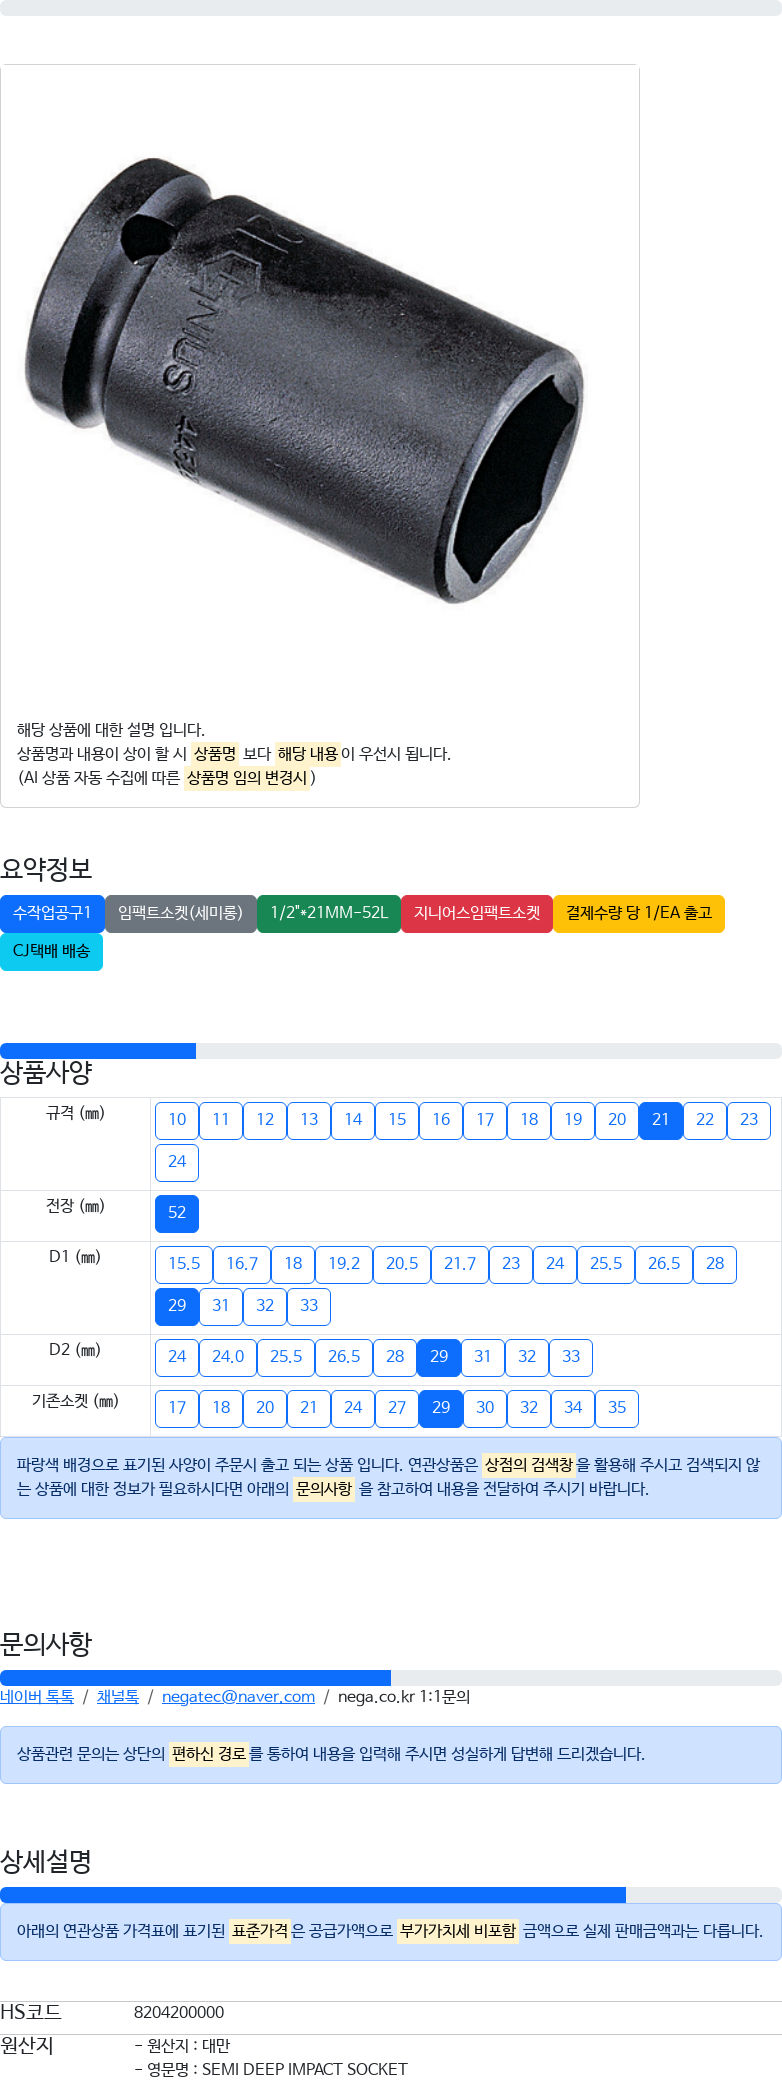This screenshot has width=782, height=2083.
Task: Choose 기존소켓 size 35
Action: [617, 1408]
